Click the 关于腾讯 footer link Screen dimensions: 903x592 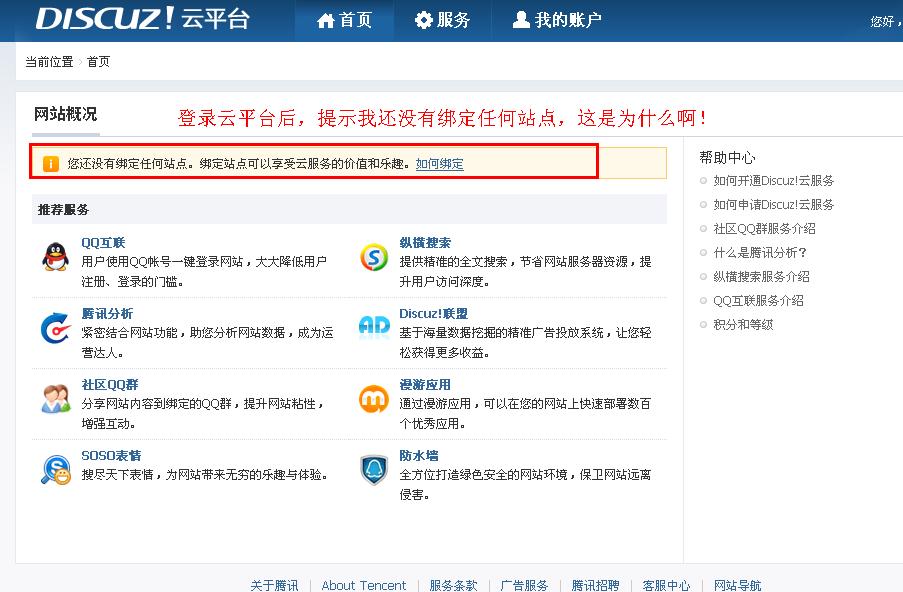(x=274, y=585)
